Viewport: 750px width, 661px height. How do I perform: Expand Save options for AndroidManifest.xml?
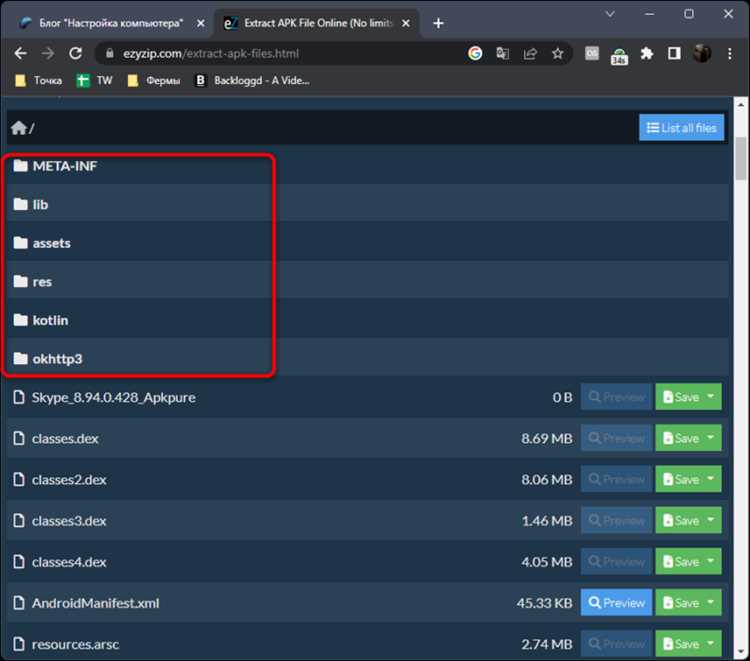click(711, 603)
